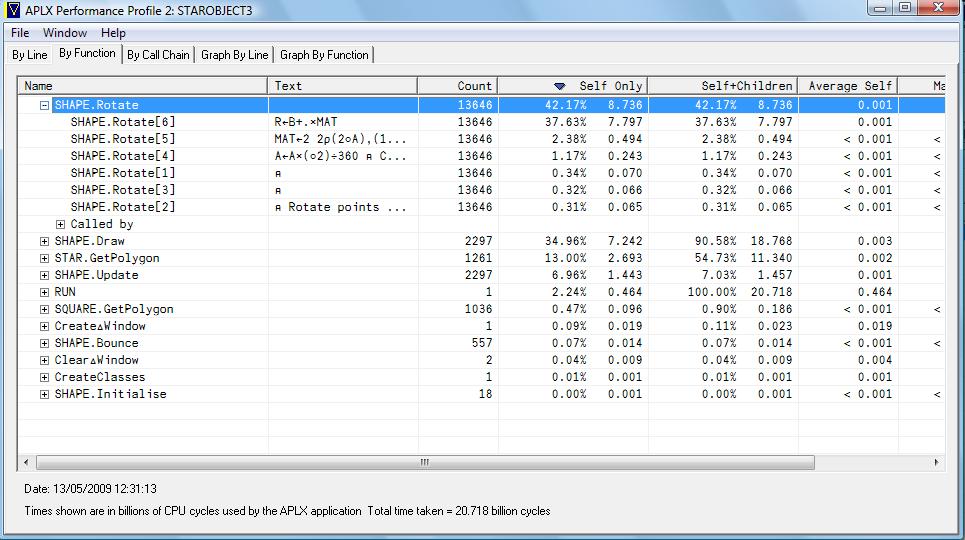Image resolution: width=965 pixels, height=540 pixels.
Task: Click the horizontal scrollbar right arrow
Action: [936, 463]
